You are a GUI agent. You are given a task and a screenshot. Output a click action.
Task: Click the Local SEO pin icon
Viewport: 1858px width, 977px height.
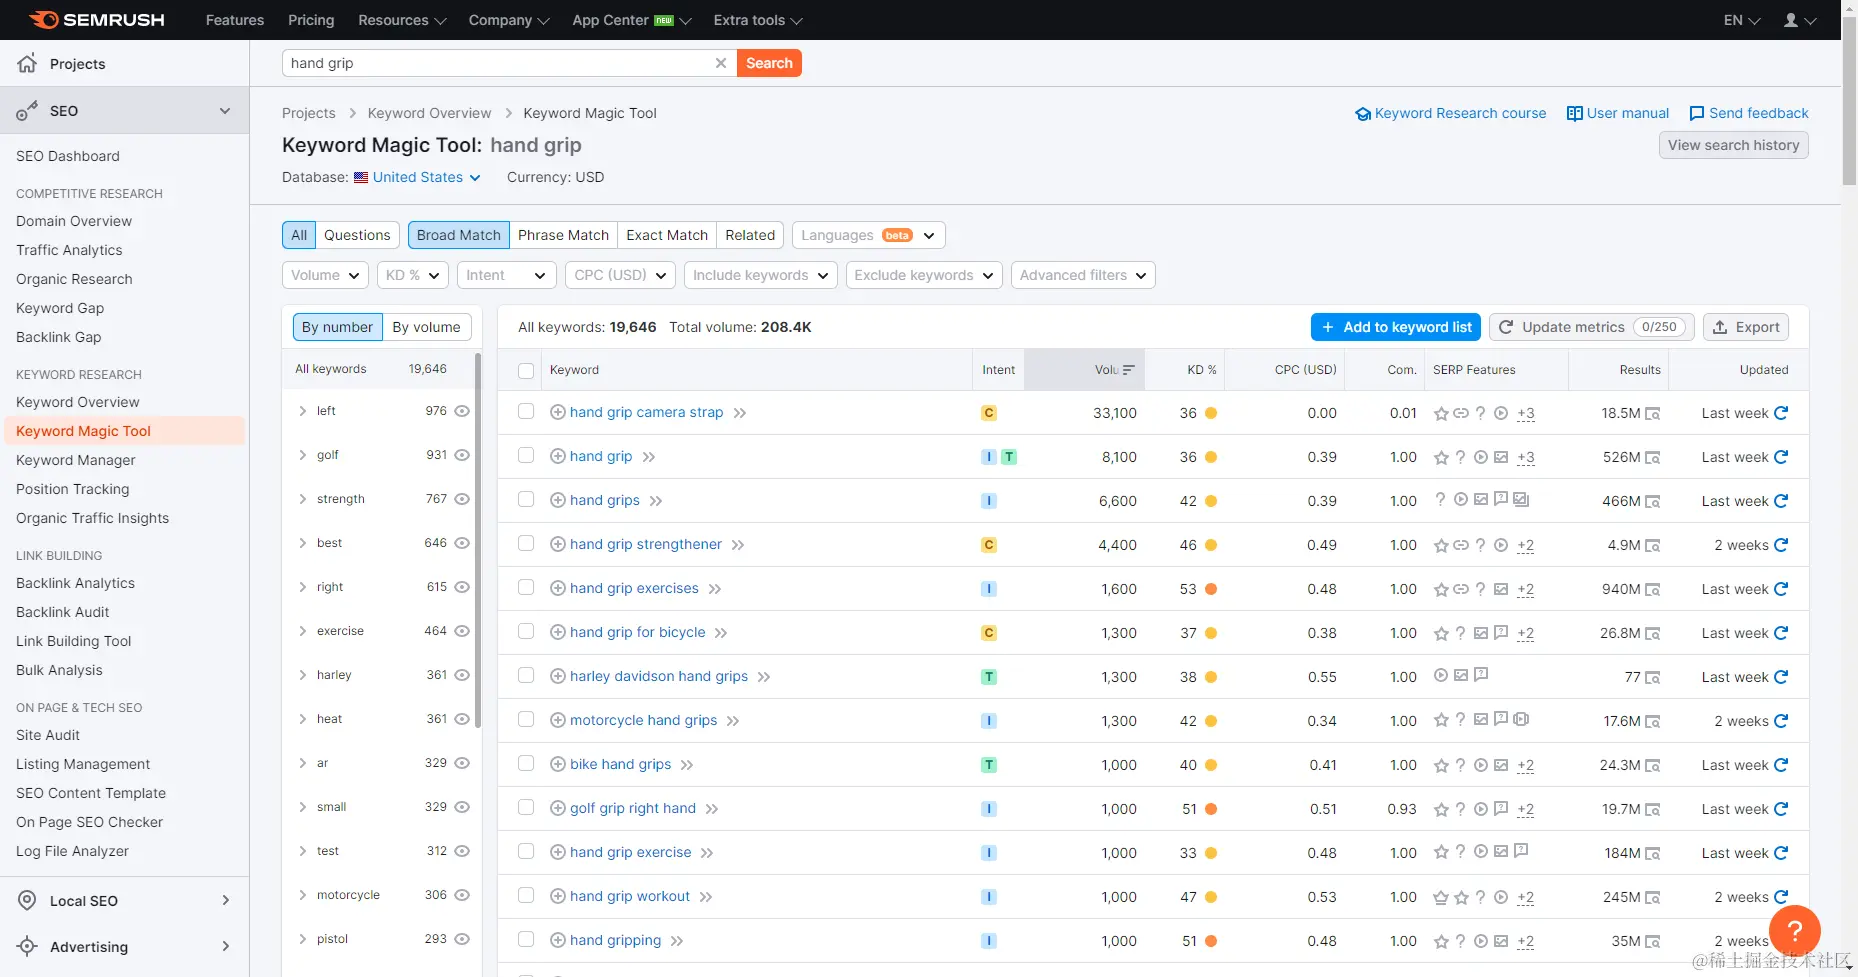coord(28,900)
